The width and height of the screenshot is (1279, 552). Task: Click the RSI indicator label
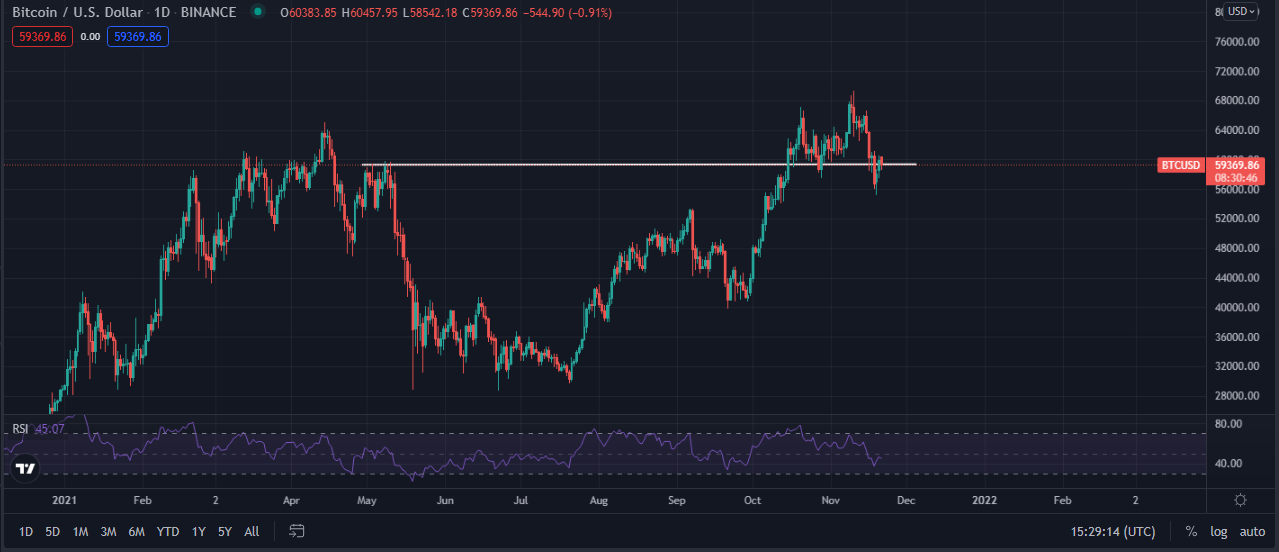[20, 429]
